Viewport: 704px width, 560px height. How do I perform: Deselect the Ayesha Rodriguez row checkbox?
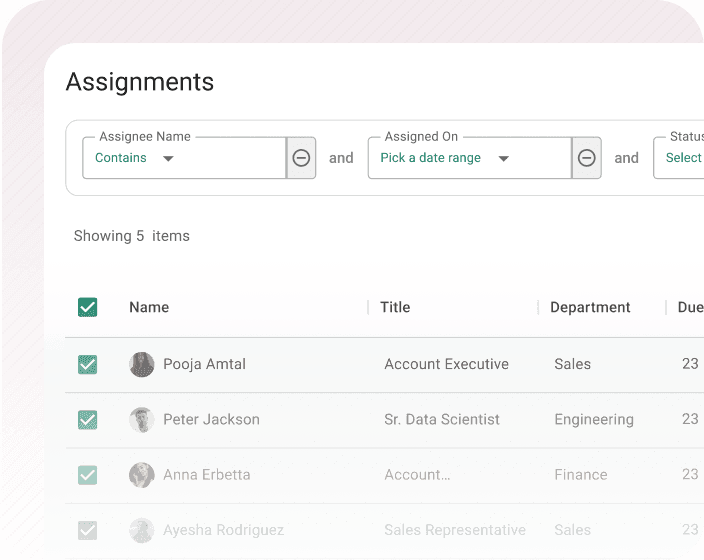click(88, 530)
